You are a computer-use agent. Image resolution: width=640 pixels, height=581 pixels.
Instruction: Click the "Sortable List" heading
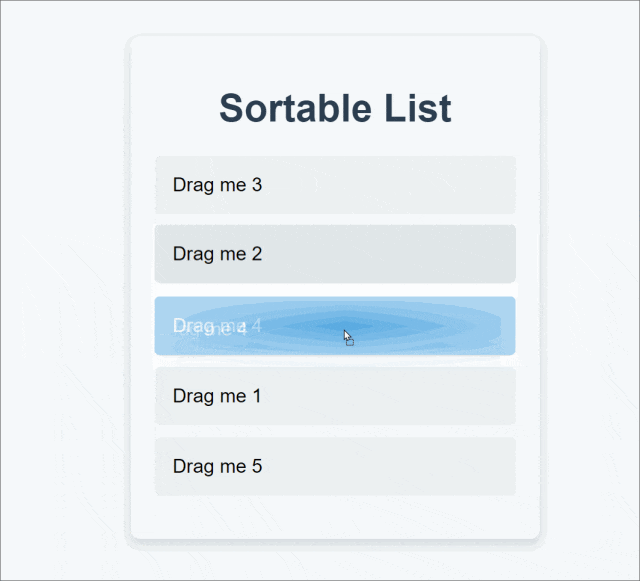tap(335, 108)
